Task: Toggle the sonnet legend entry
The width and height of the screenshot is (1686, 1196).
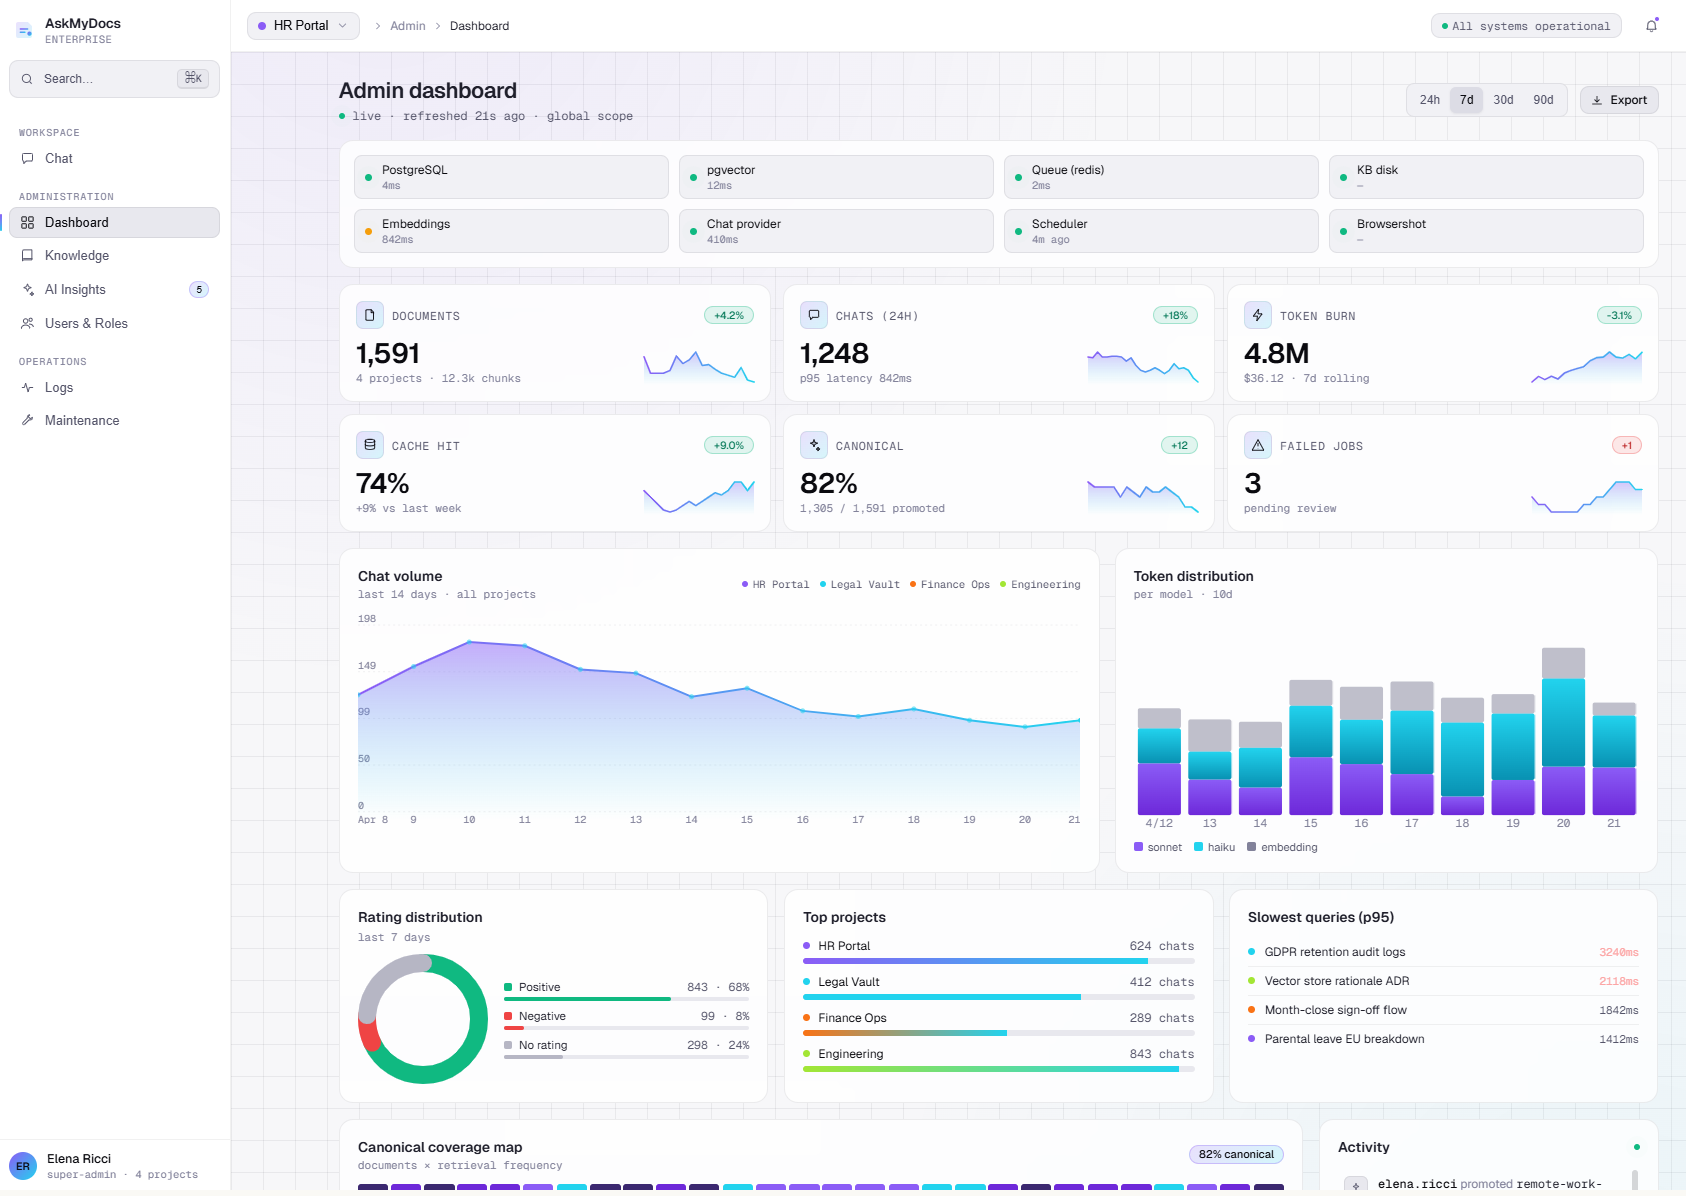Action: tap(1158, 847)
